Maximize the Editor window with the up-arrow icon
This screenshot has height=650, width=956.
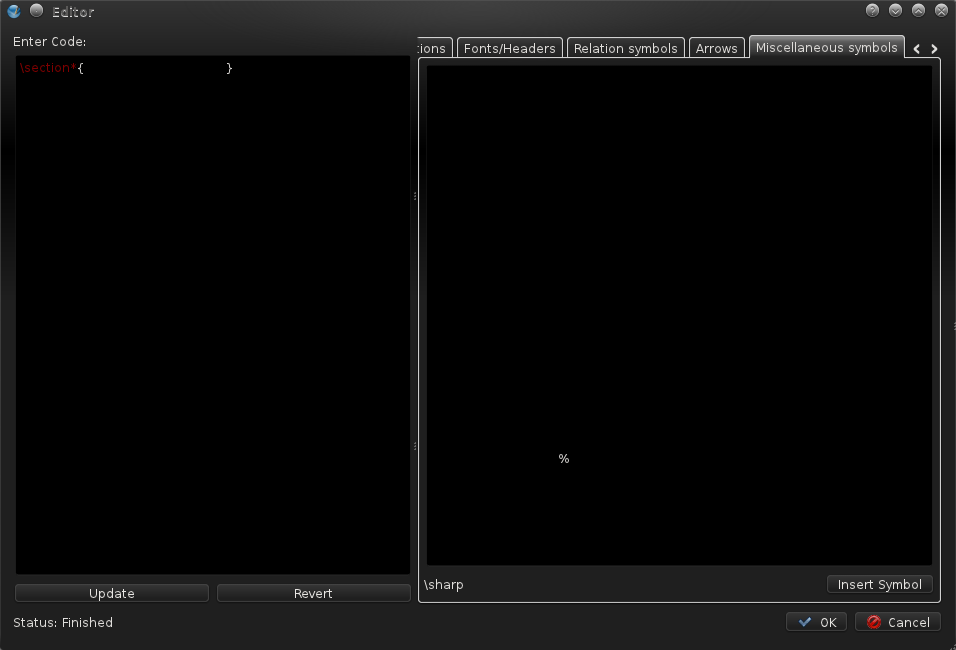(918, 11)
